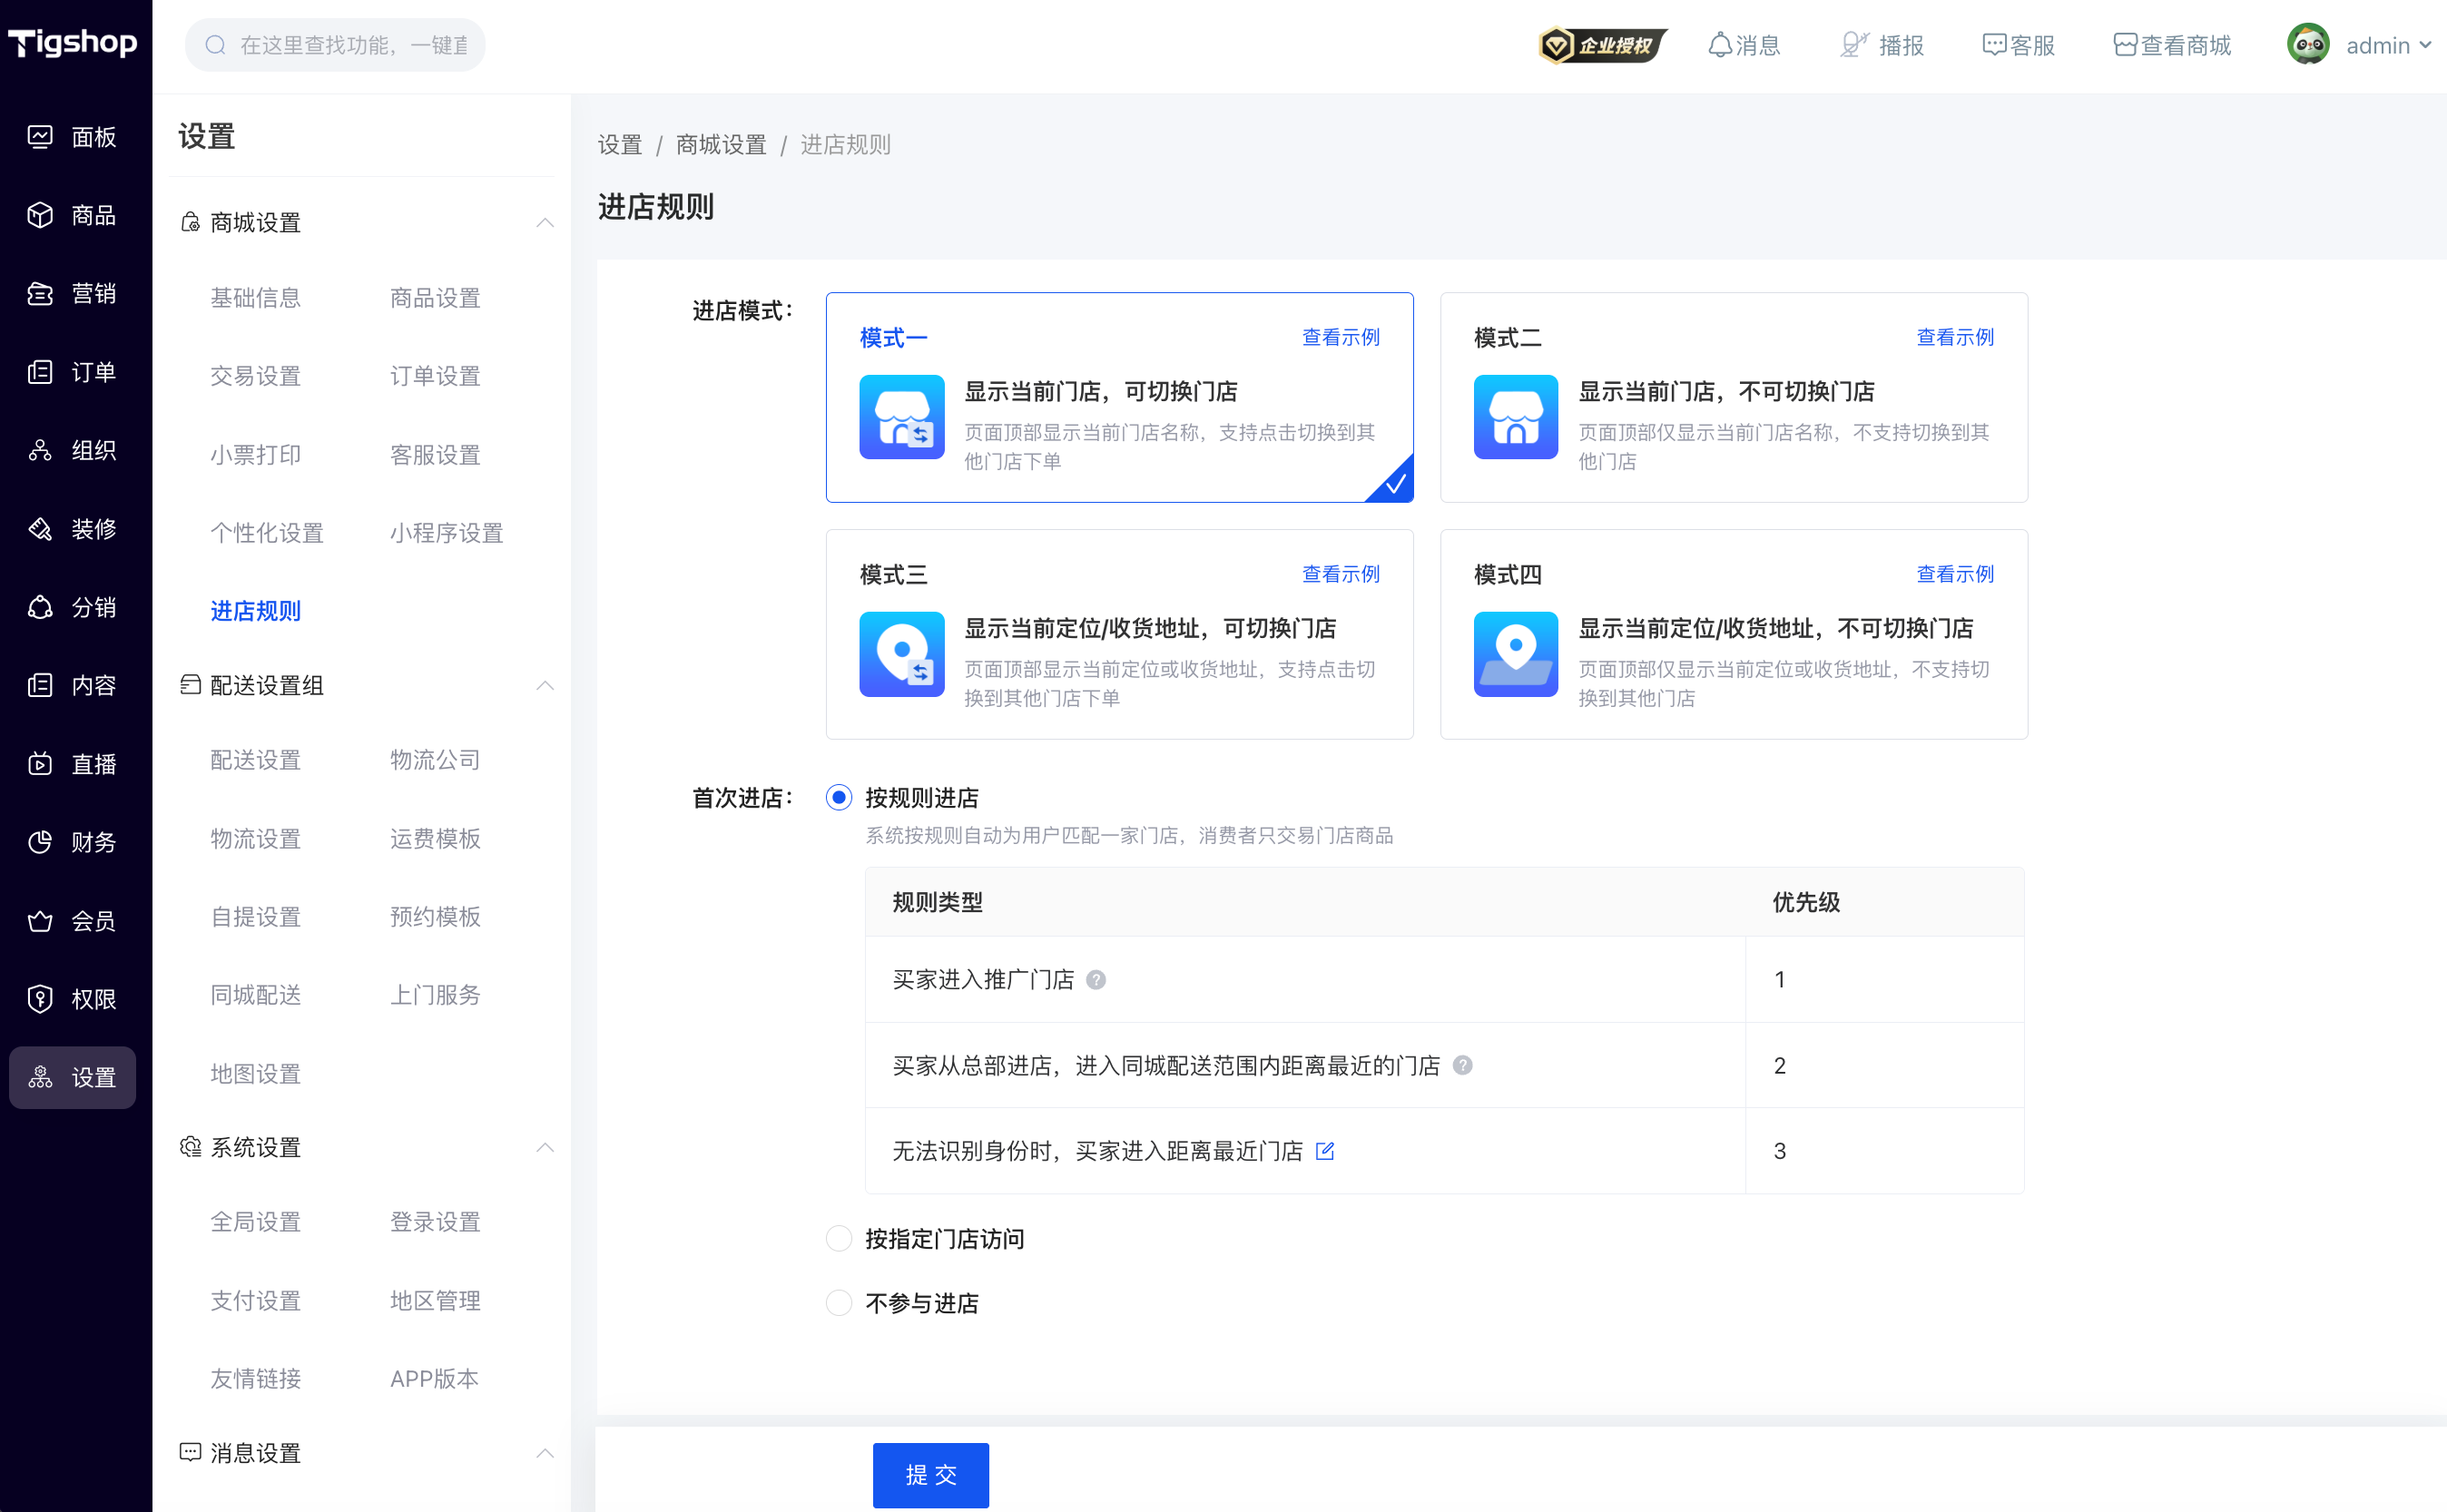Collapse the 配送设置组 group chevron
Viewport: 2447px width, 1512px height.
click(545, 685)
